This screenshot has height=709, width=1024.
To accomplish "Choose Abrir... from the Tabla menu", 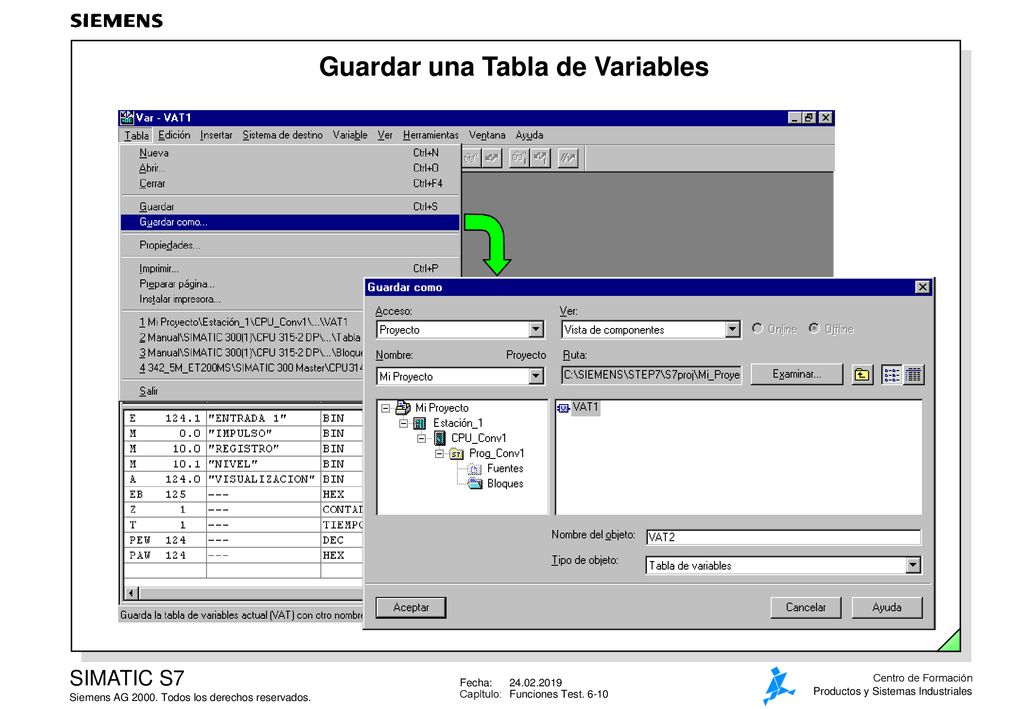I will pos(291,168).
